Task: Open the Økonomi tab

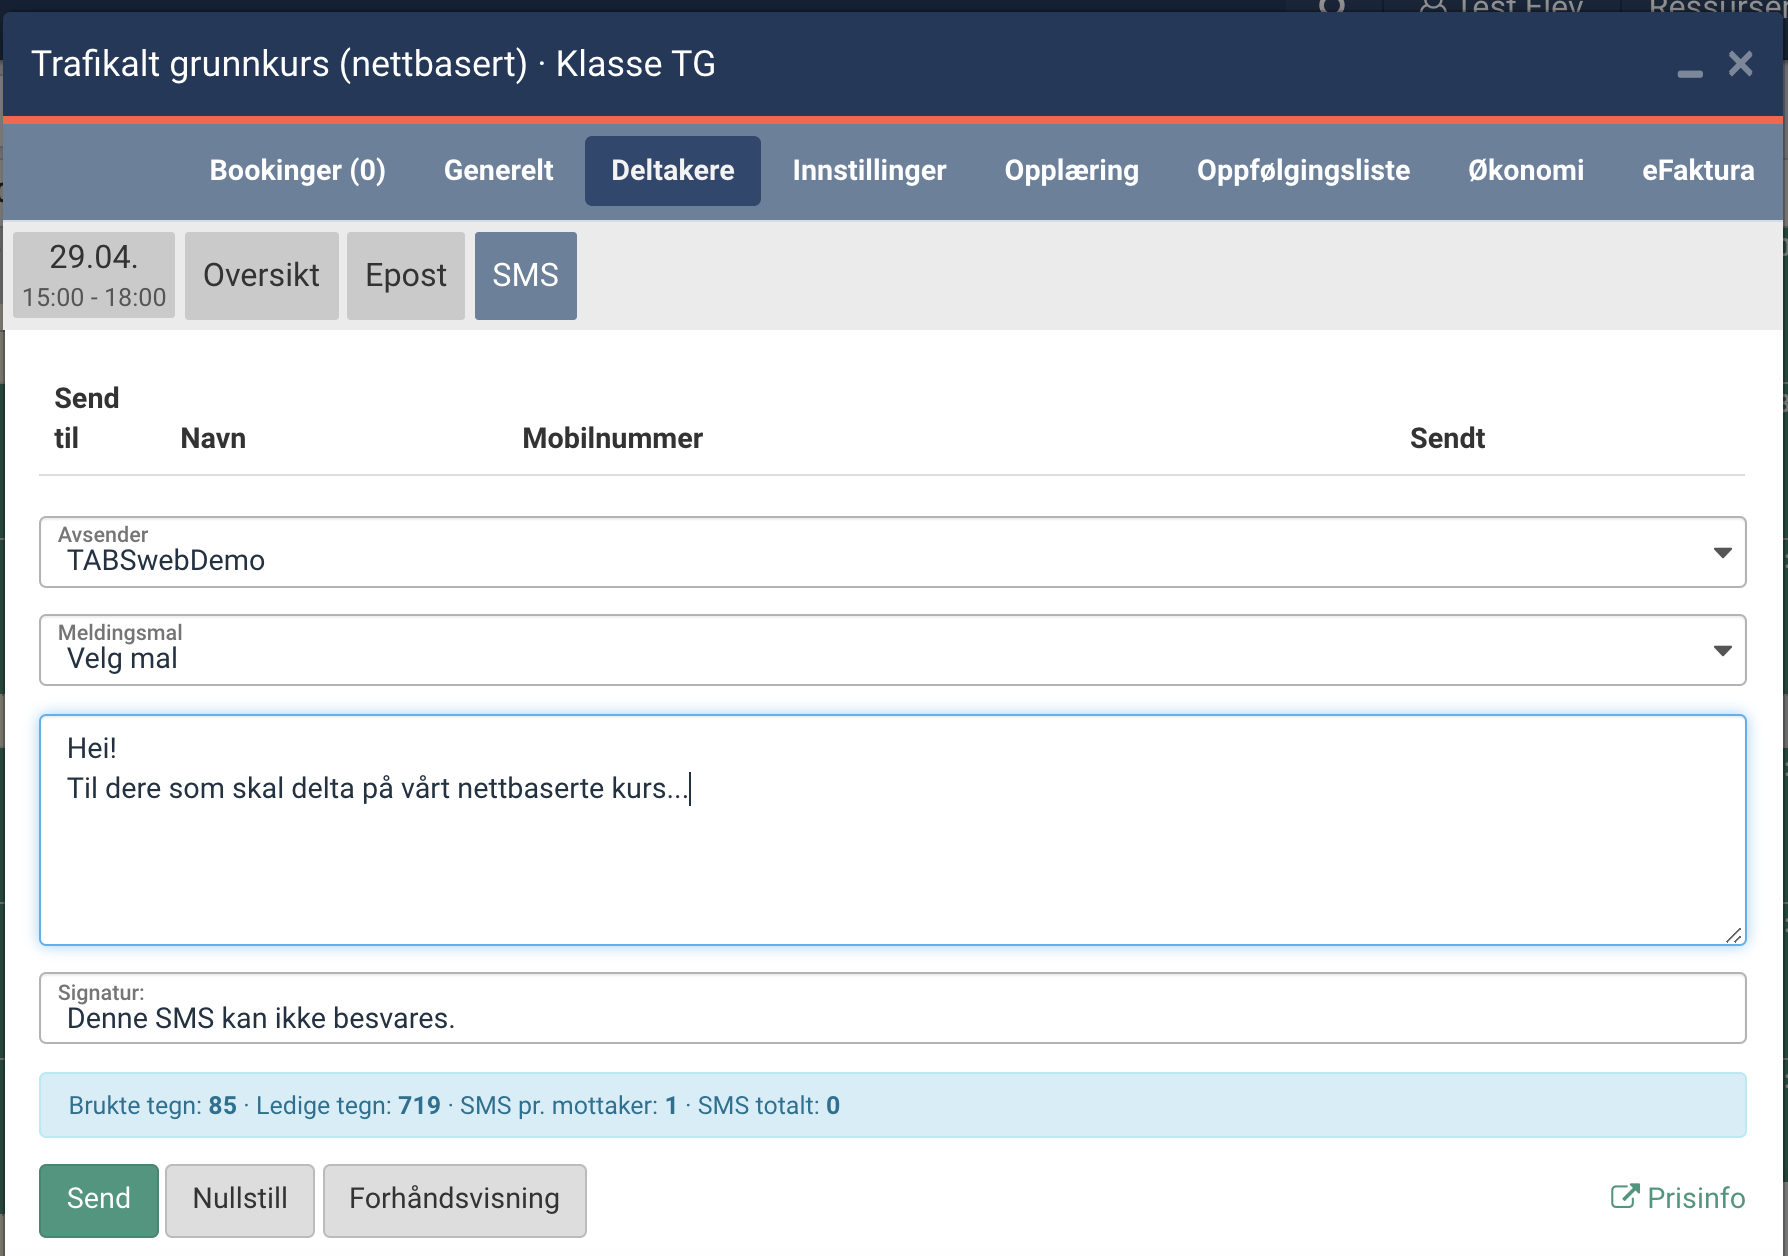Action: click(x=1526, y=171)
